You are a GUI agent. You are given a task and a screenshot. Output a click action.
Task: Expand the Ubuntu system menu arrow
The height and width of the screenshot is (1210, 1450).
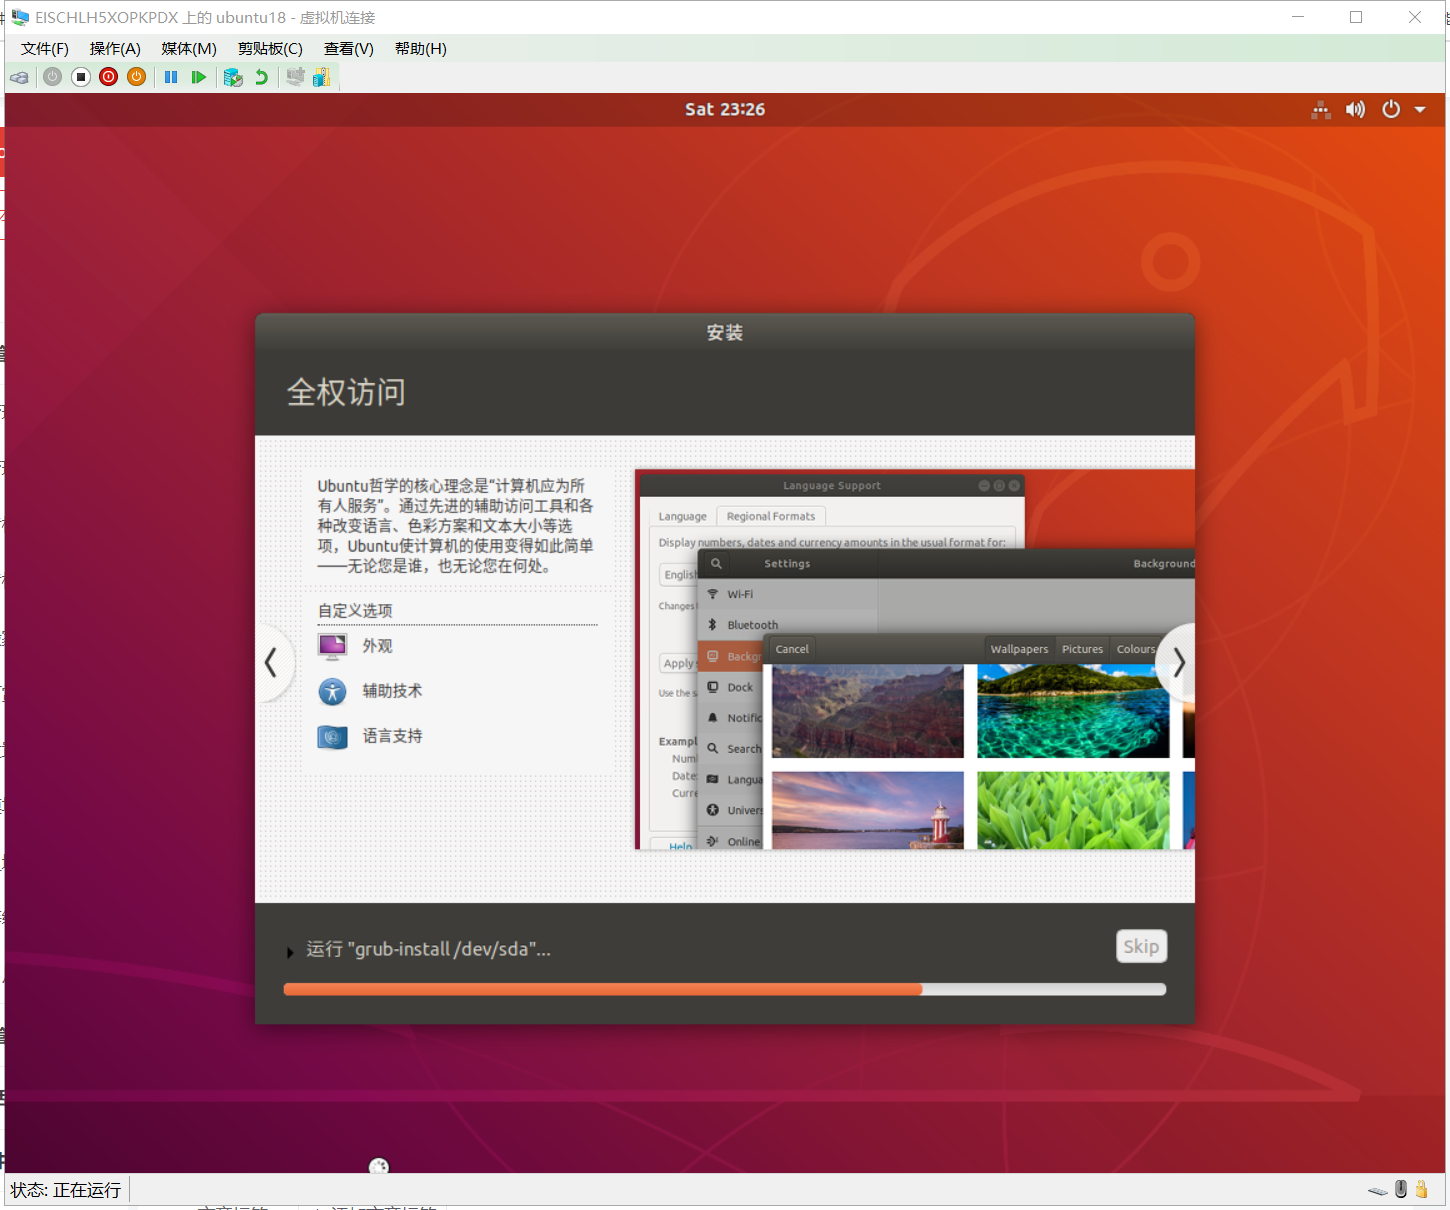pyautogui.click(x=1420, y=110)
